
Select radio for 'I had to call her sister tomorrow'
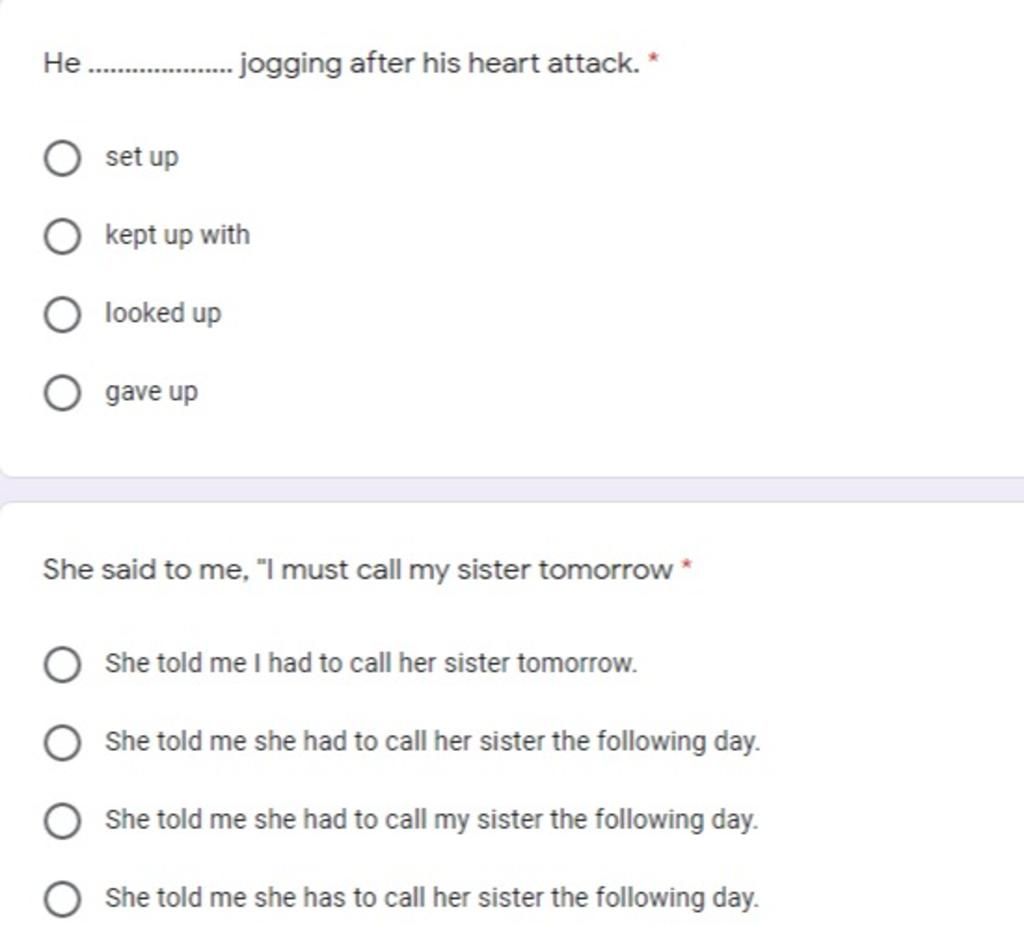(x=63, y=664)
